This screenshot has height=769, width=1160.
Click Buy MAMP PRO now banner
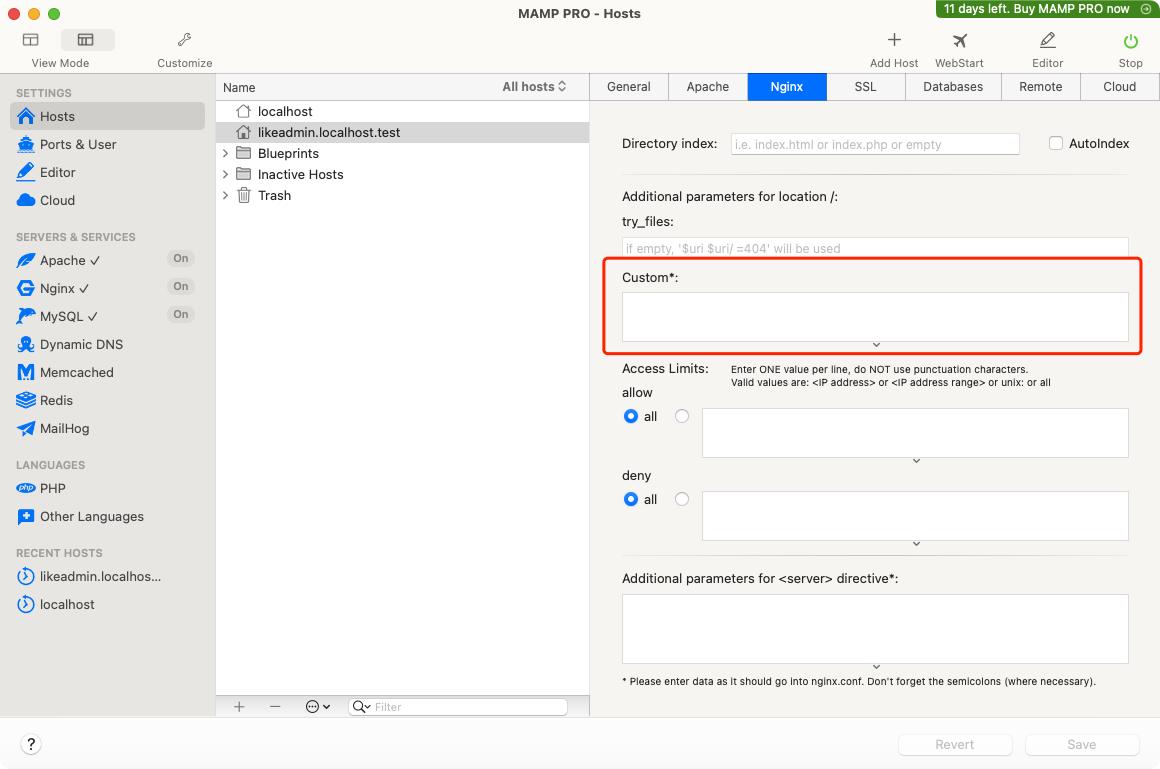1046,9
